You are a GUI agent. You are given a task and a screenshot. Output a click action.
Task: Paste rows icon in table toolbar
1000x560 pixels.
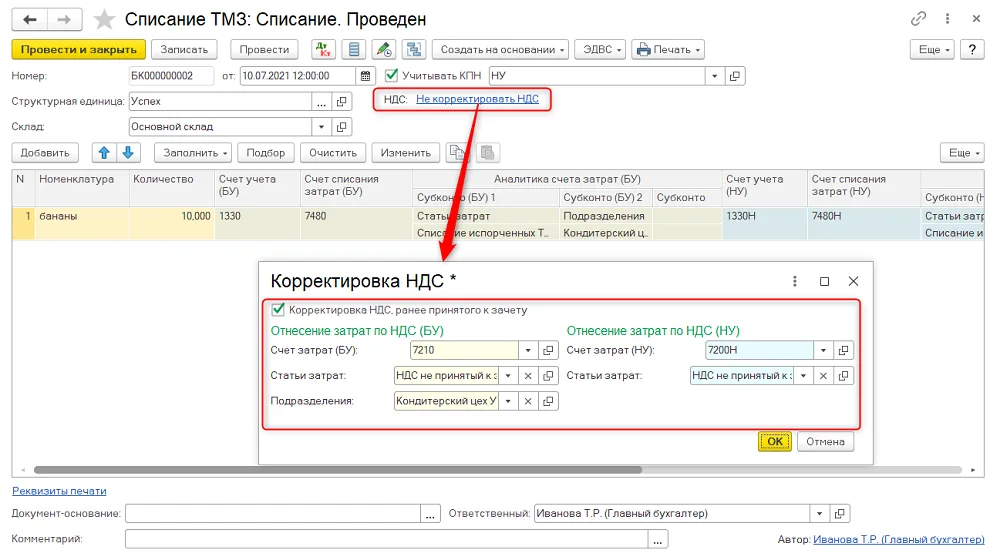[x=488, y=152]
